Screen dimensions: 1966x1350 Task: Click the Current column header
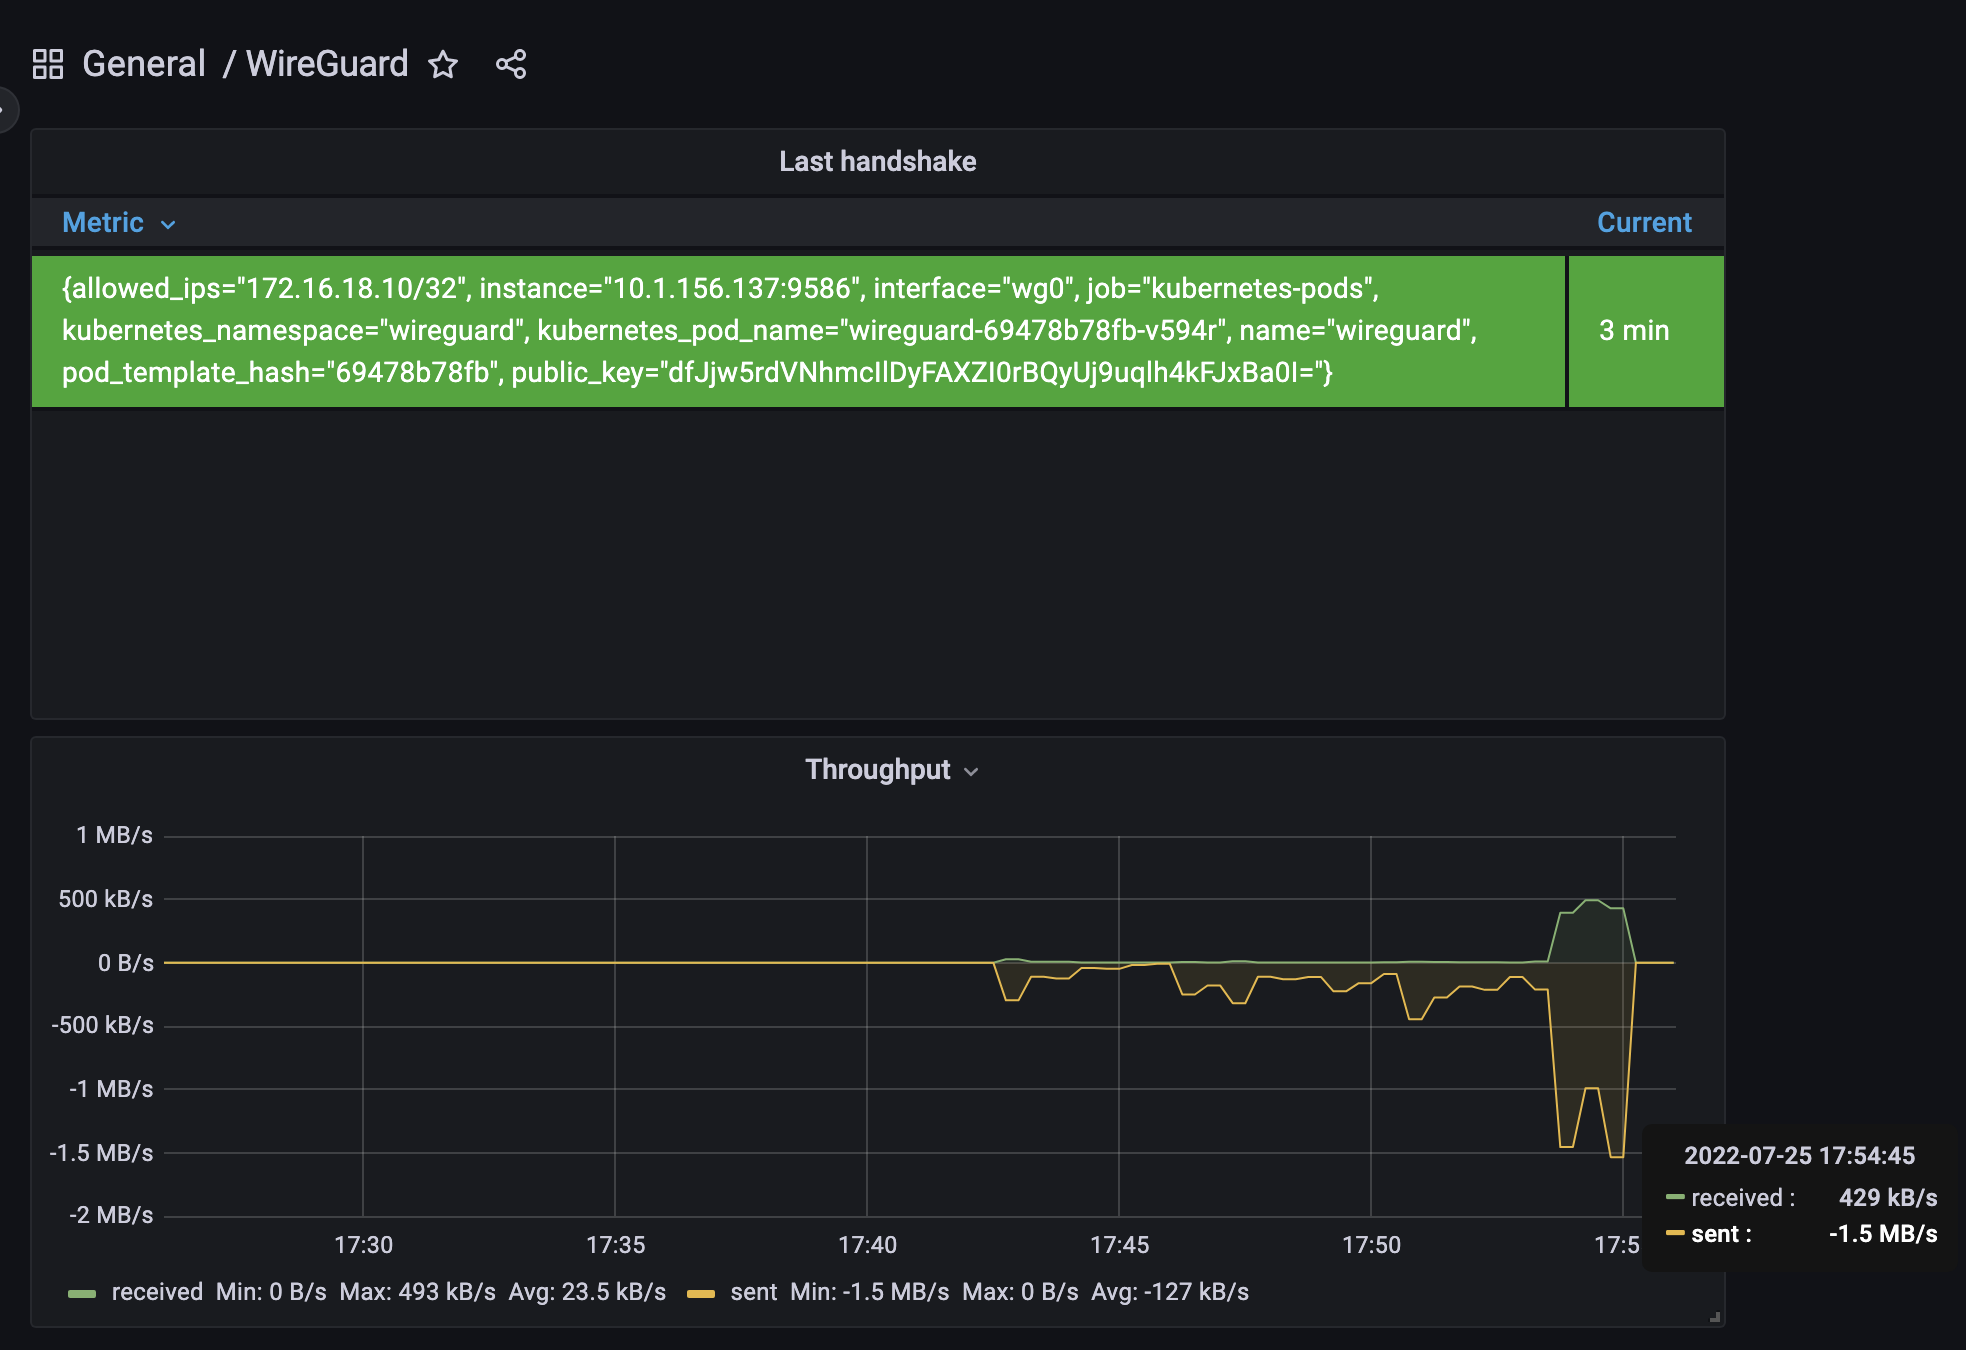click(x=1643, y=222)
